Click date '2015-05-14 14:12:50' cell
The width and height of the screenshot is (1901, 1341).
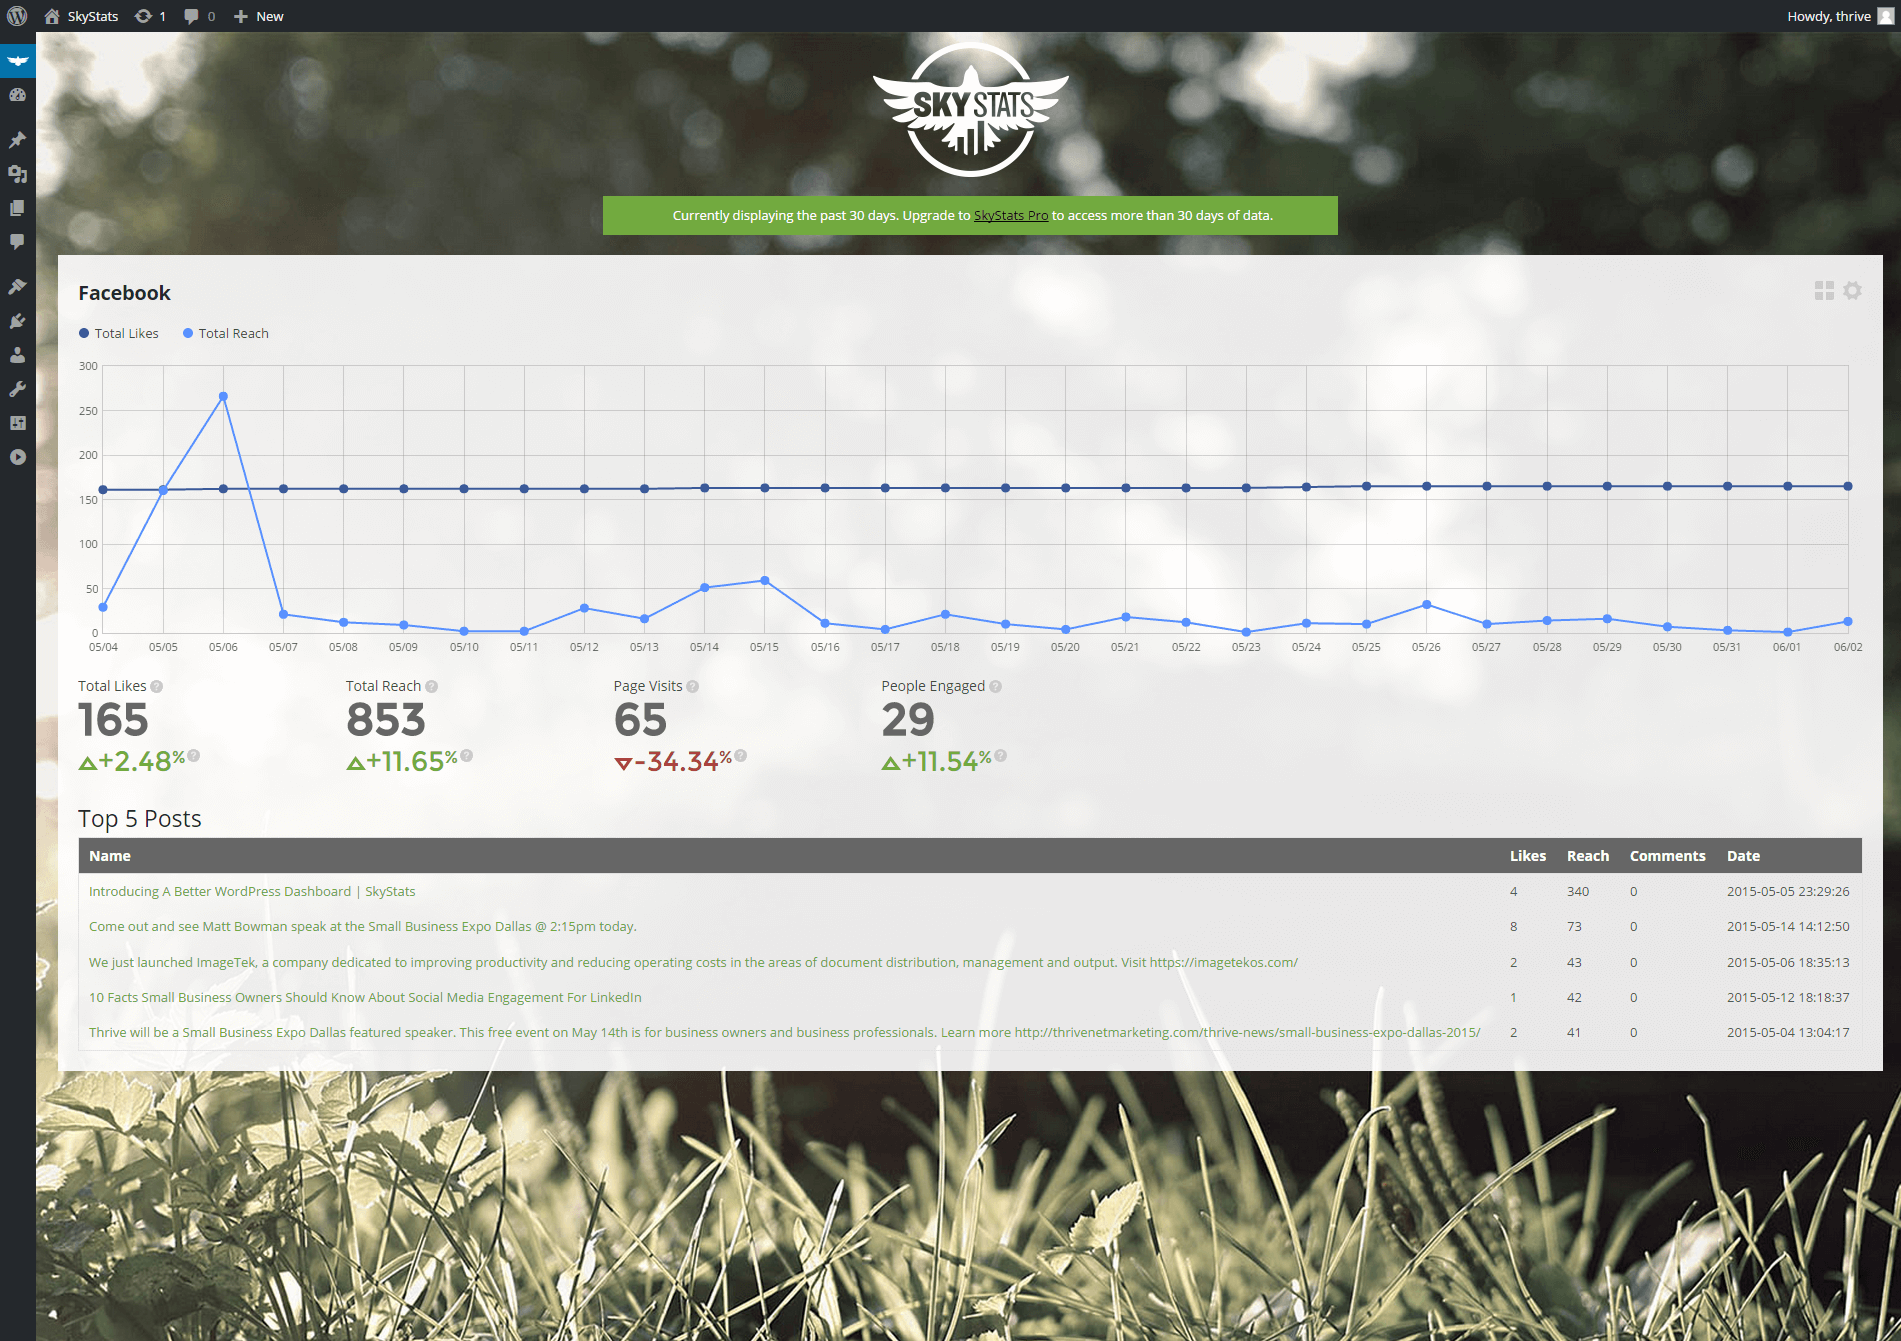pos(1788,927)
